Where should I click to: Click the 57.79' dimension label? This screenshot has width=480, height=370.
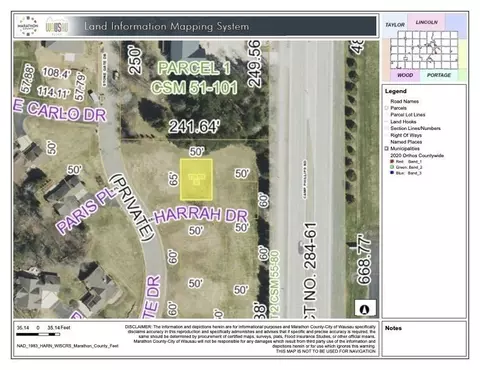click(80, 88)
